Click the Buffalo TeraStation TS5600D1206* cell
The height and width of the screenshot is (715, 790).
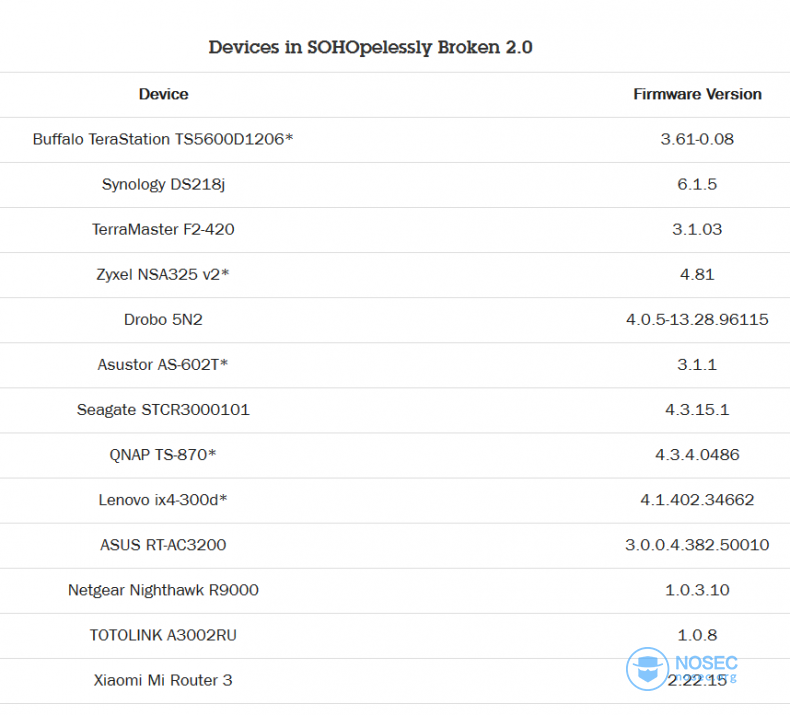163,139
